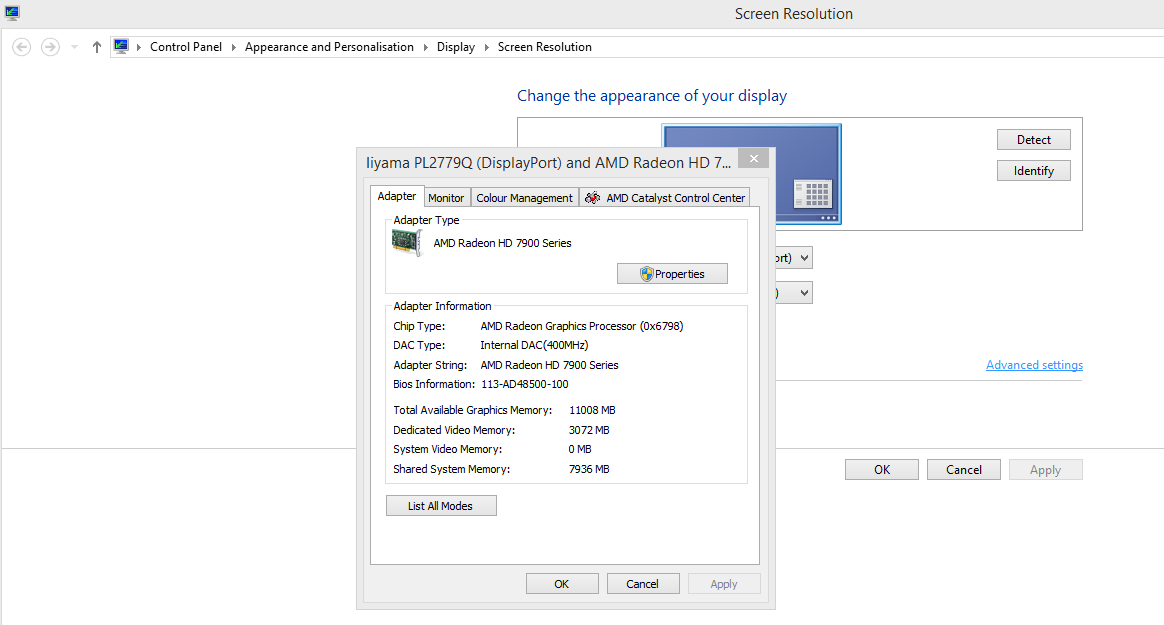The height and width of the screenshot is (625, 1164).
Task: Go back using the back arrow
Action: (x=22, y=47)
